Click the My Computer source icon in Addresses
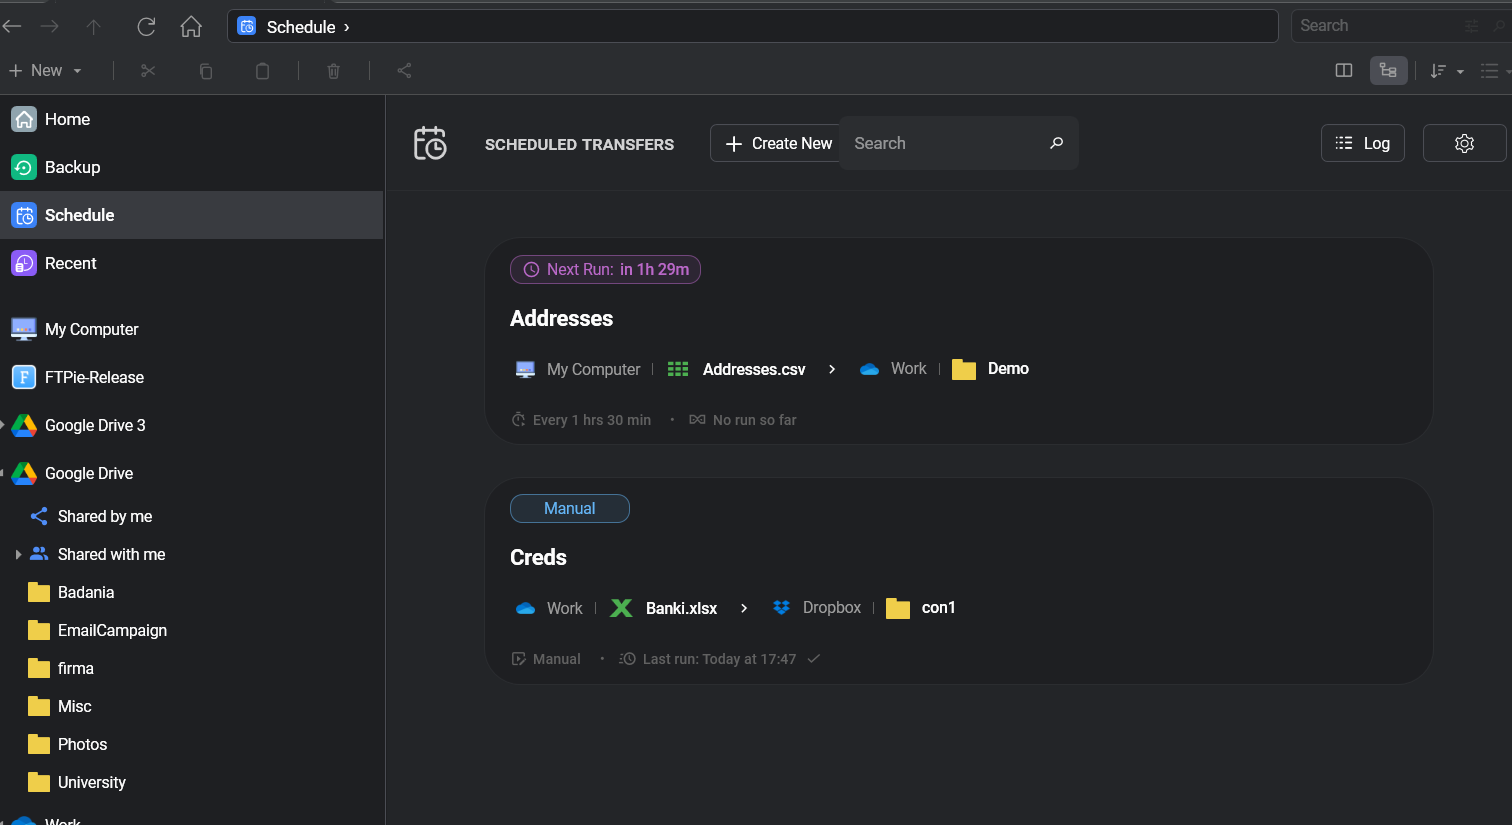1512x825 pixels. [x=525, y=369]
